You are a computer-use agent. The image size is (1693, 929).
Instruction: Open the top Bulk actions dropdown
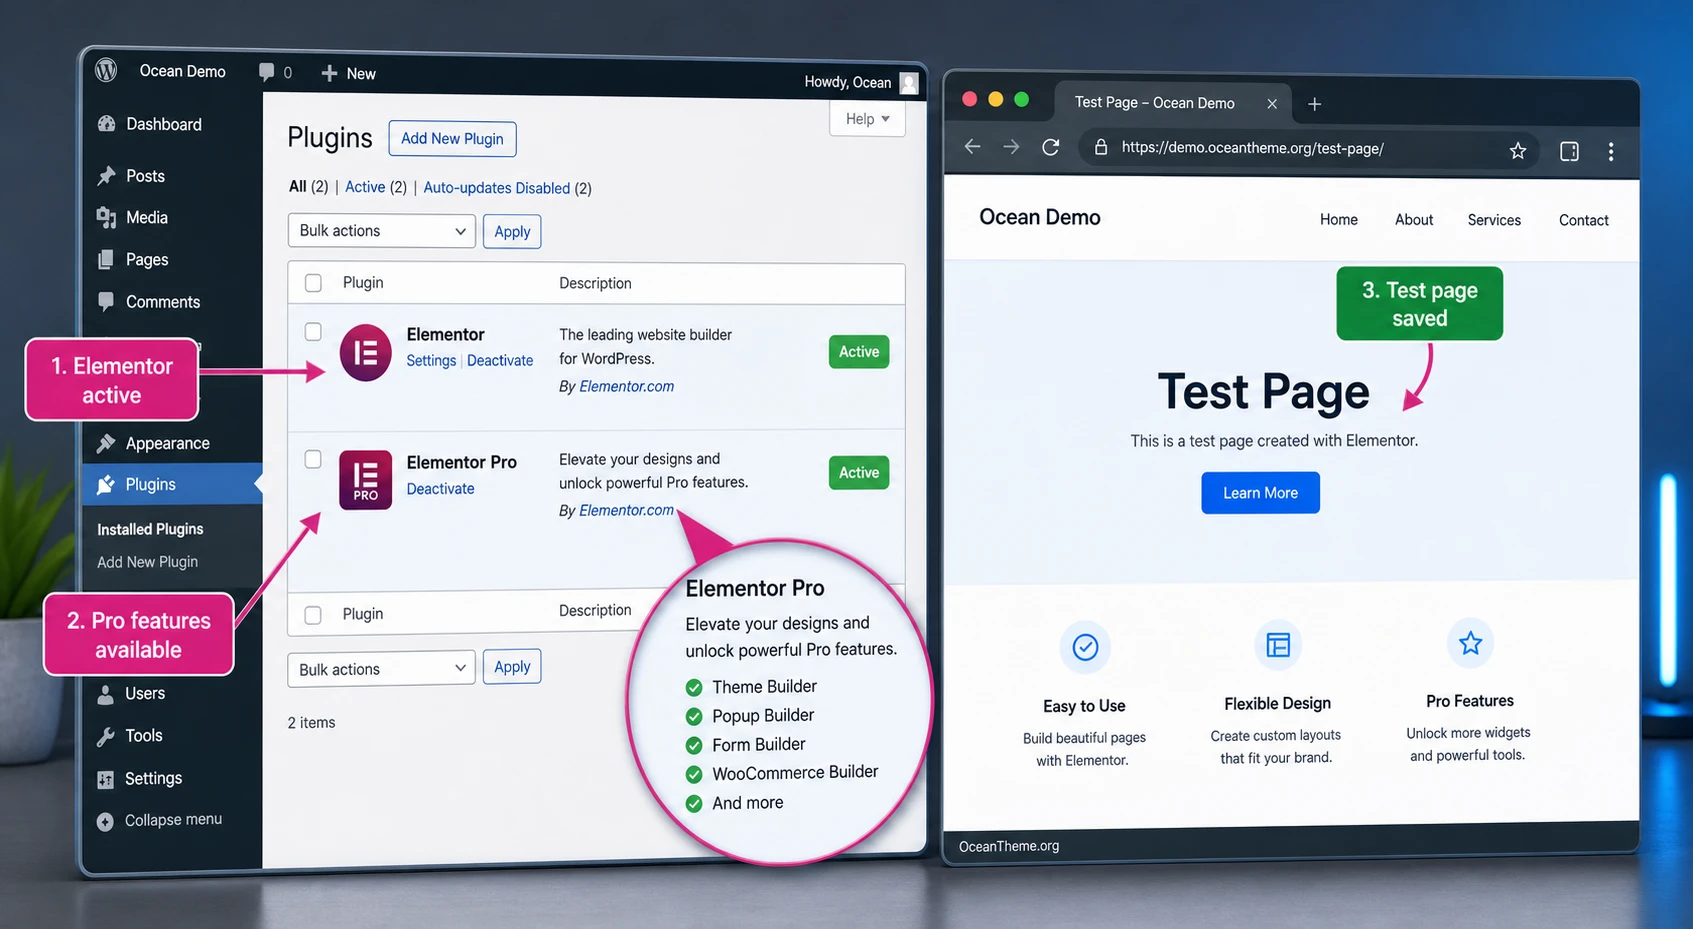point(382,231)
